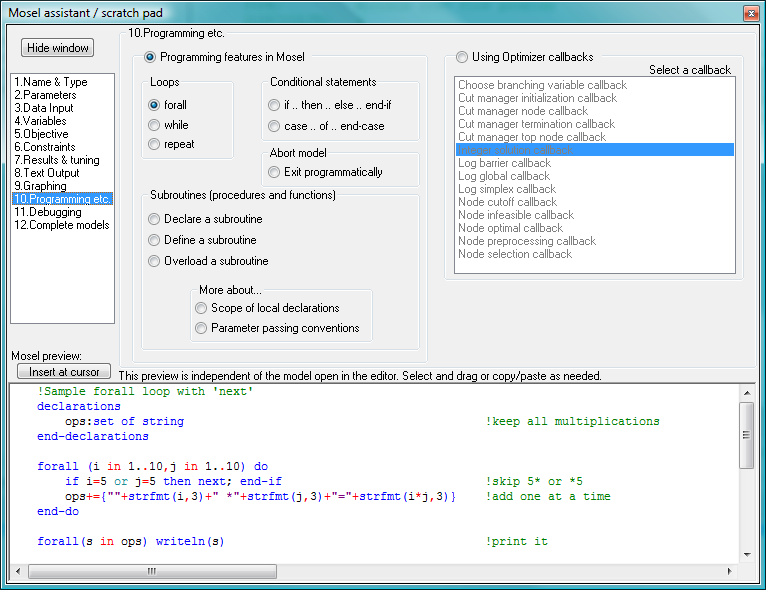Select Overload a subroutine option
This screenshot has height=590, width=766.
tap(154, 261)
